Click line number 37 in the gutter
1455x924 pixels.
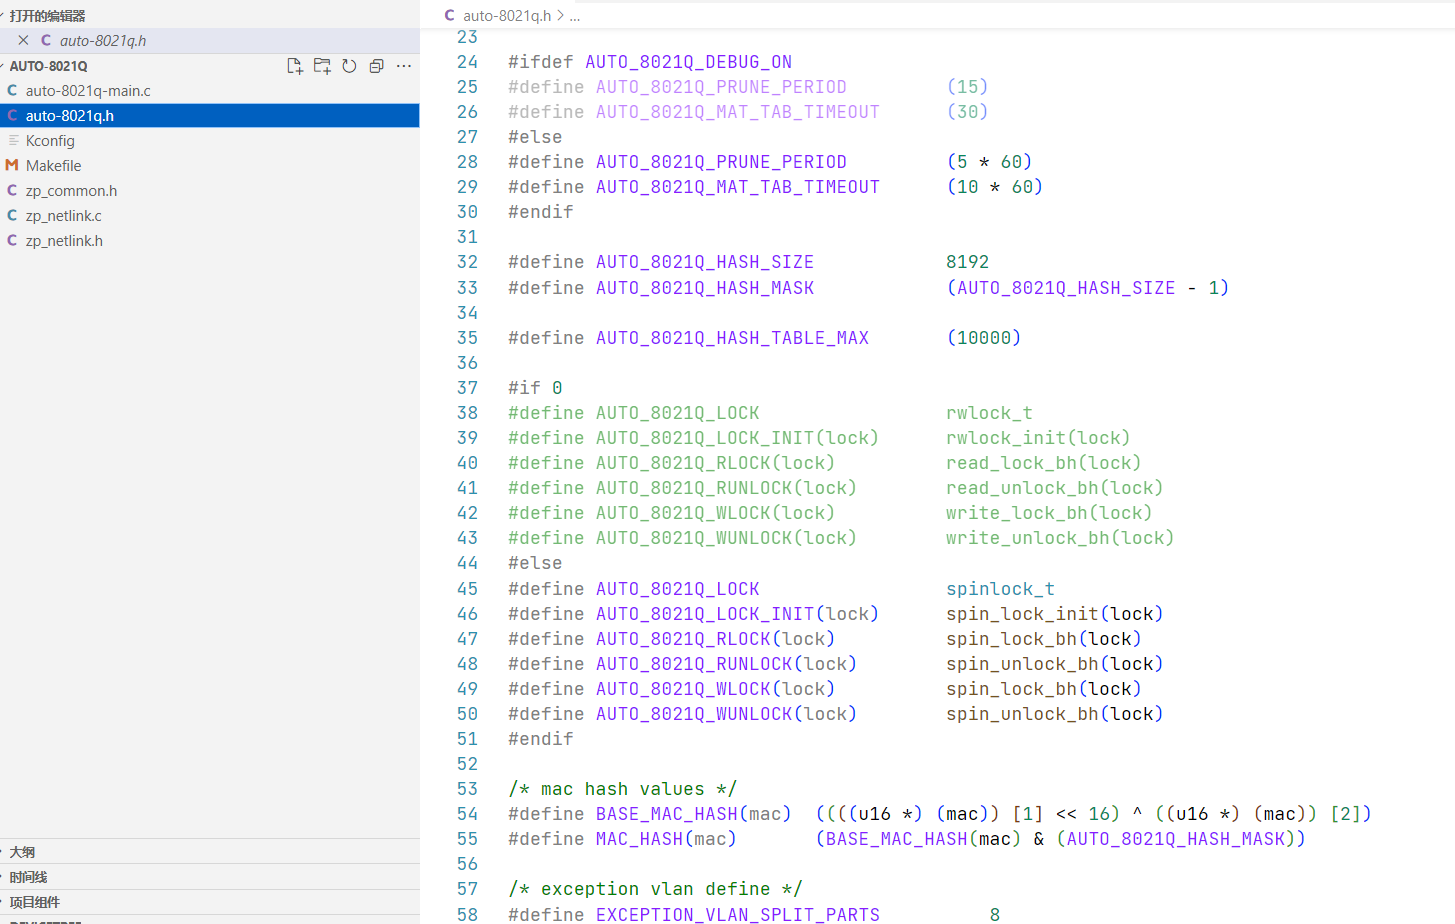[x=467, y=388]
